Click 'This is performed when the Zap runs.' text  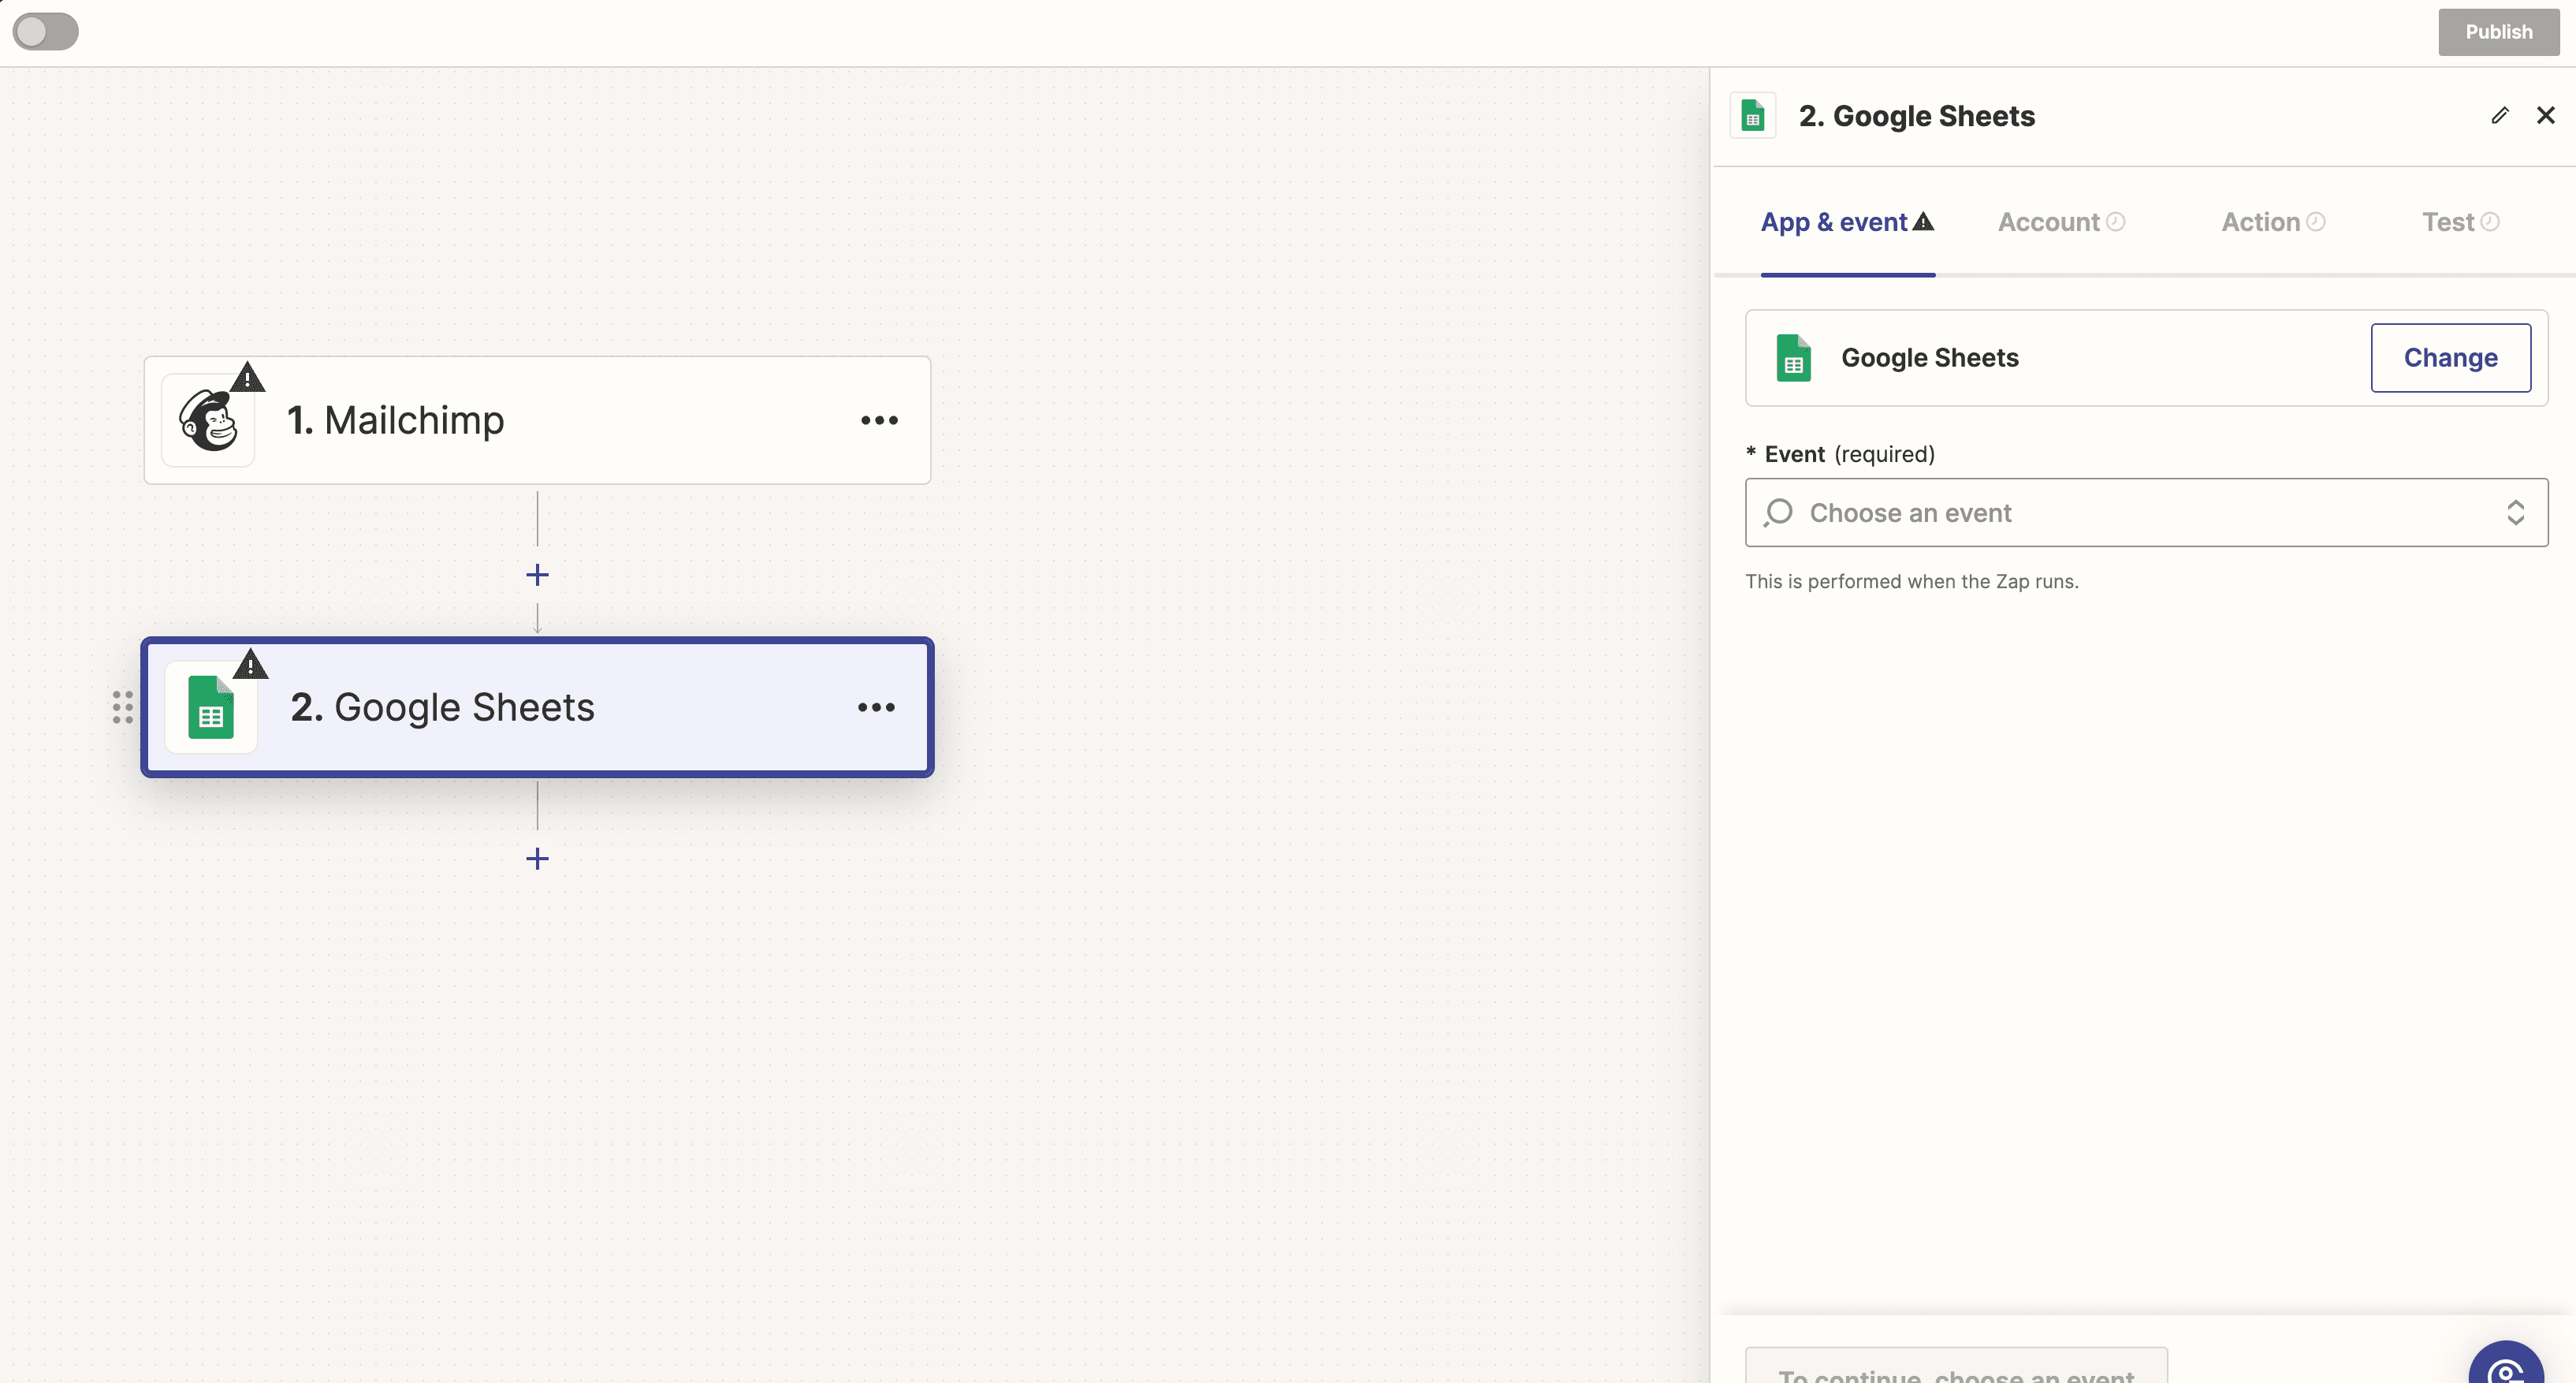1911,581
